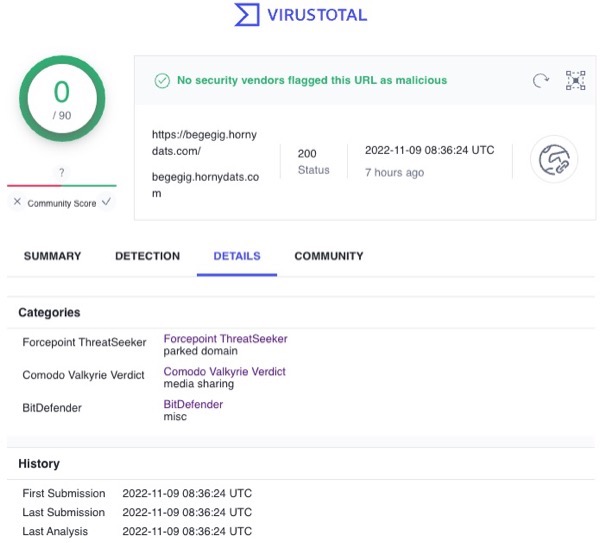The image size is (600, 543).
Task: Click the Forcepoint ThreatSeeker row label
Action: coord(84,342)
